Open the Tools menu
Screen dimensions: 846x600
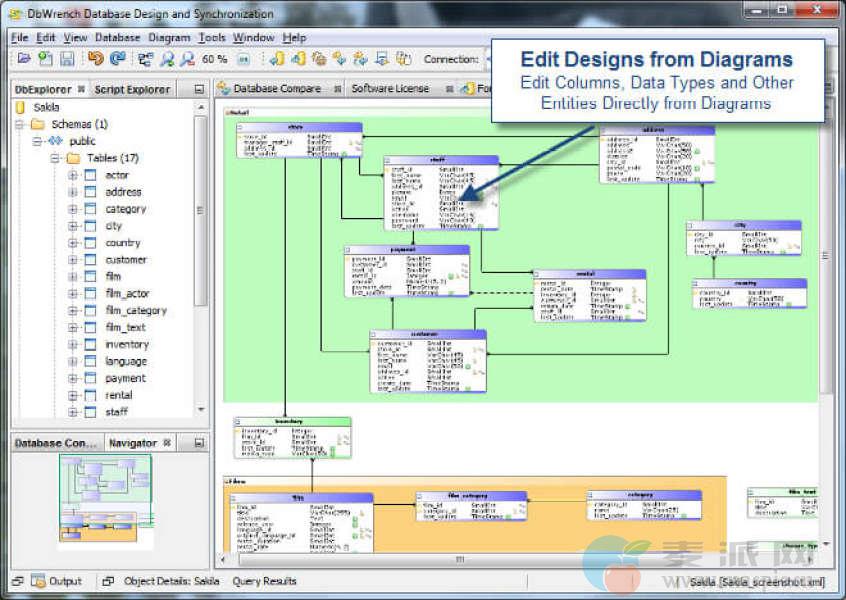tap(212, 38)
